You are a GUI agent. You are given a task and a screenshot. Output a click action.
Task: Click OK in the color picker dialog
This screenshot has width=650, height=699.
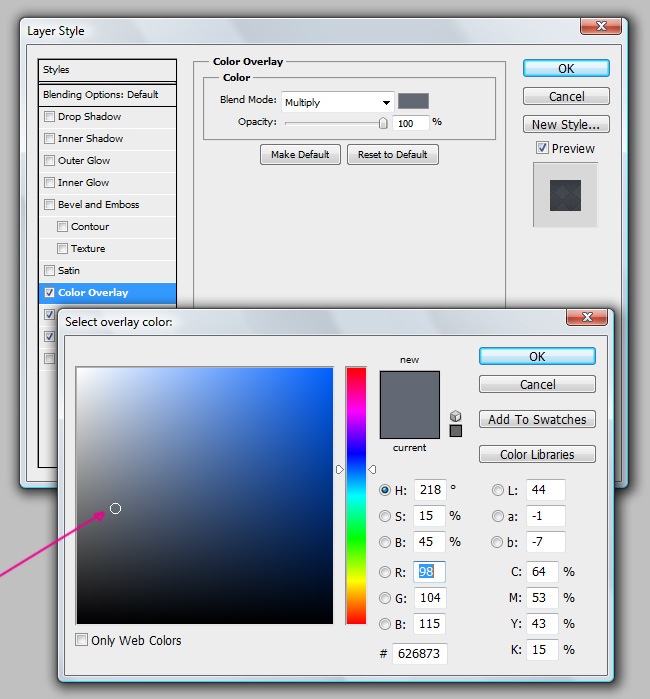(537, 356)
